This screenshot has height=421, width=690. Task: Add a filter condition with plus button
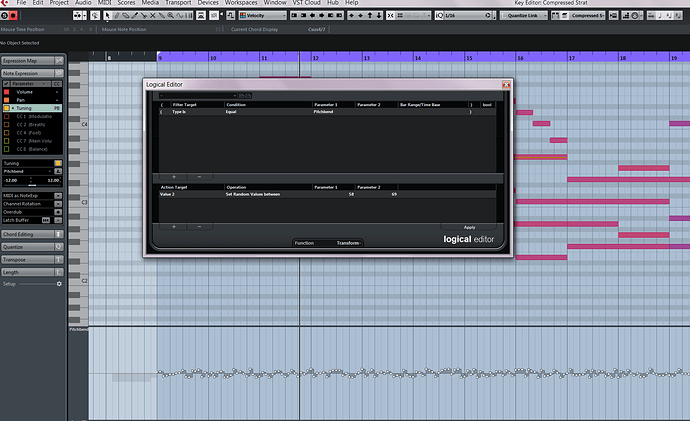click(x=174, y=176)
